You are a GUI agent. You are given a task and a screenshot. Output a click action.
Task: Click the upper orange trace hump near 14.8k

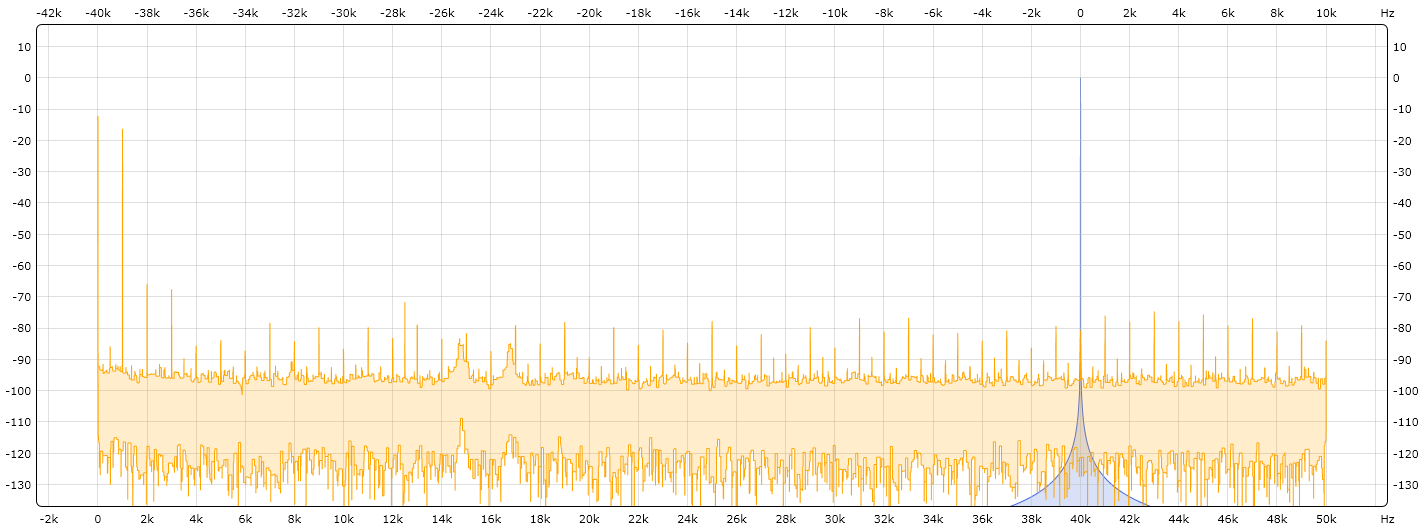(461, 346)
